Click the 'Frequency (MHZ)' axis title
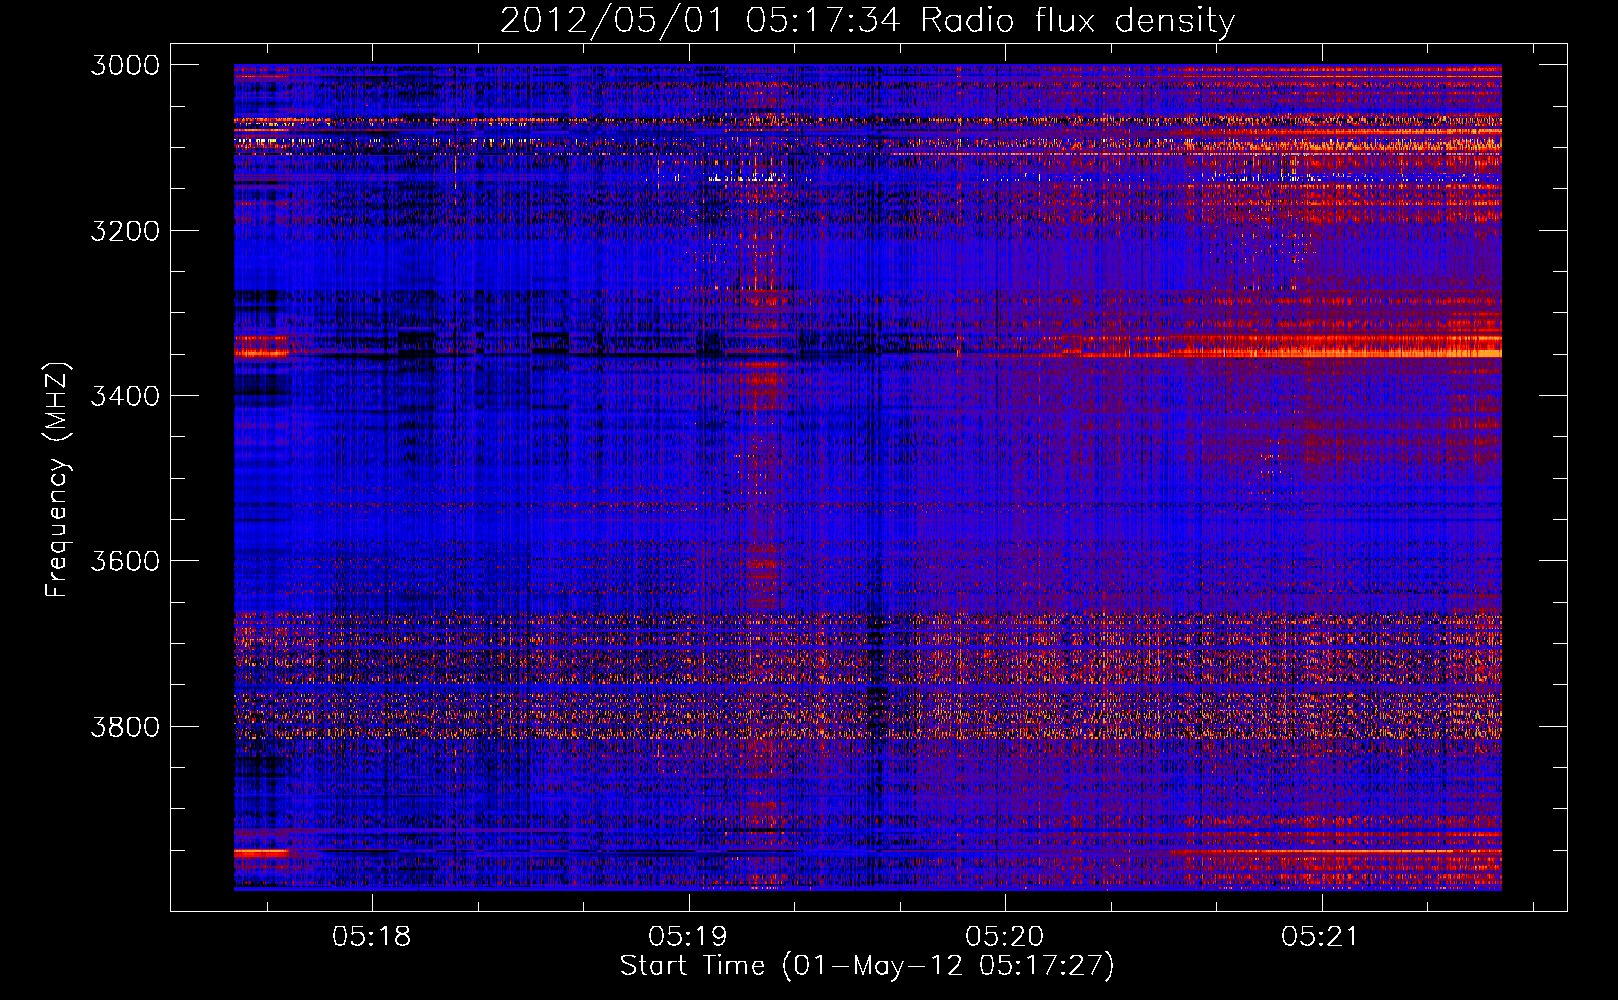This screenshot has width=1618, height=1000. point(57,480)
